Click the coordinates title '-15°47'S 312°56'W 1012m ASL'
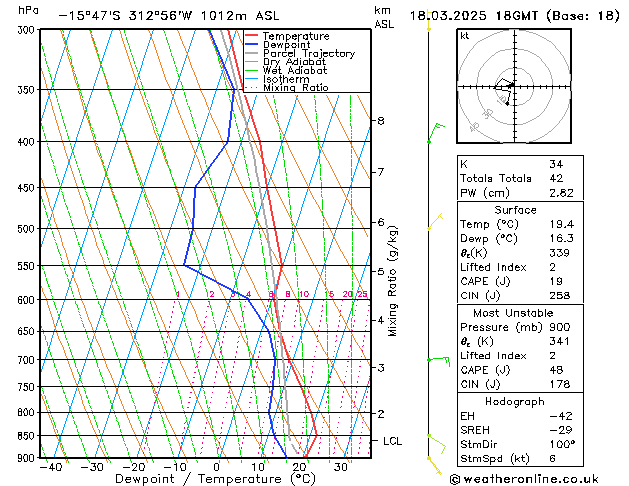The height and width of the screenshot is (486, 629). pyautogui.click(x=168, y=16)
